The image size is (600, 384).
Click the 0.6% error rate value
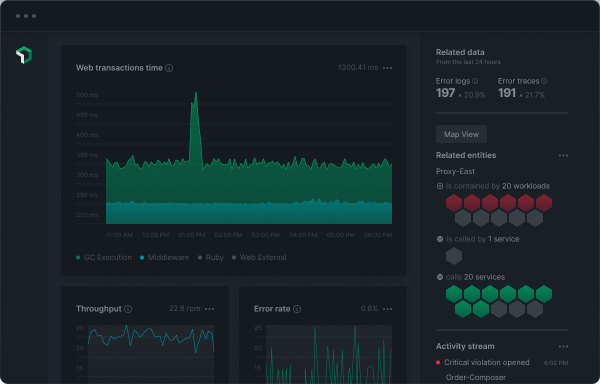click(x=369, y=308)
